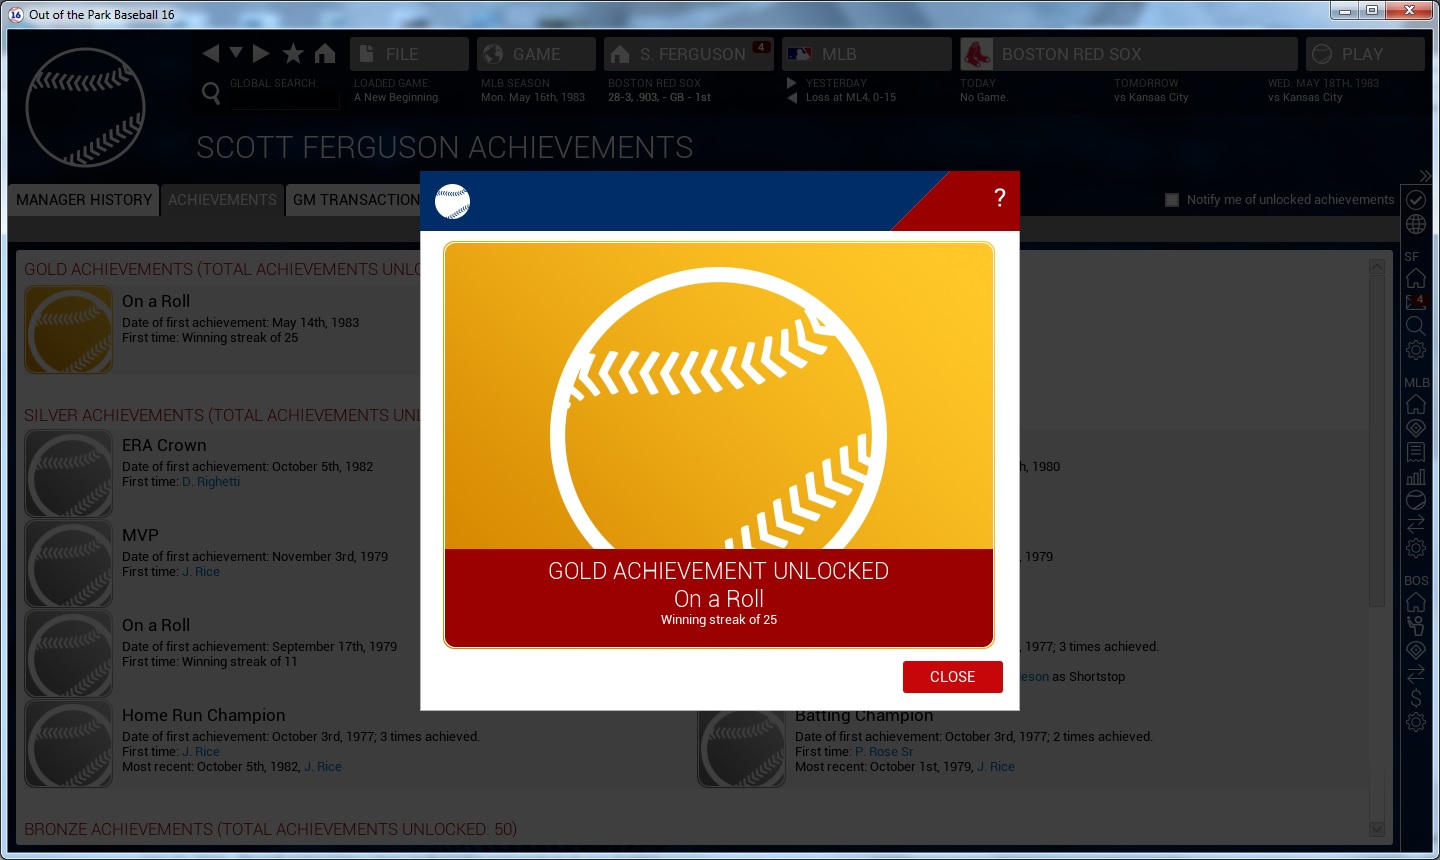Image resolution: width=1440 pixels, height=860 pixels.
Task: Switch to the MANAGER HISTORY tab
Action: pos(84,200)
